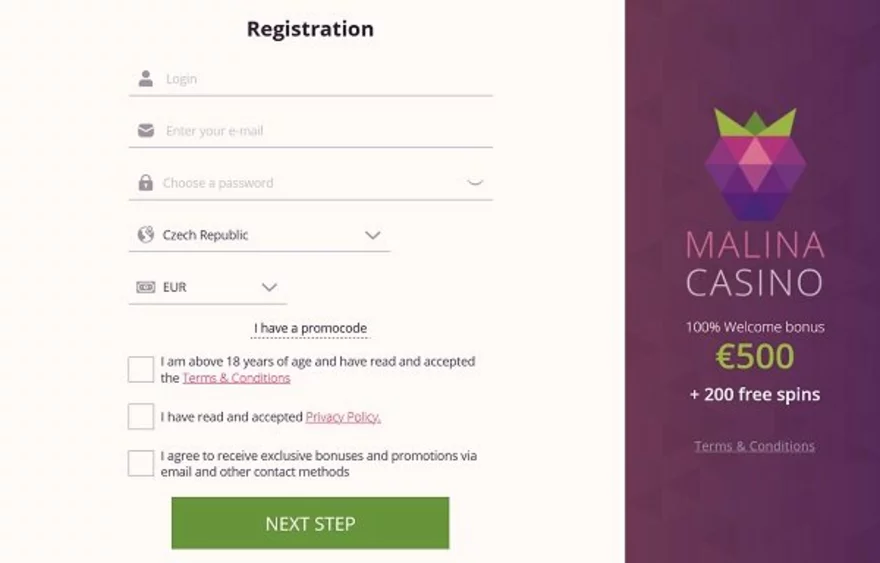Click the envelope icon in e-mail field
Screen dimensions: 880x563
click(146, 131)
